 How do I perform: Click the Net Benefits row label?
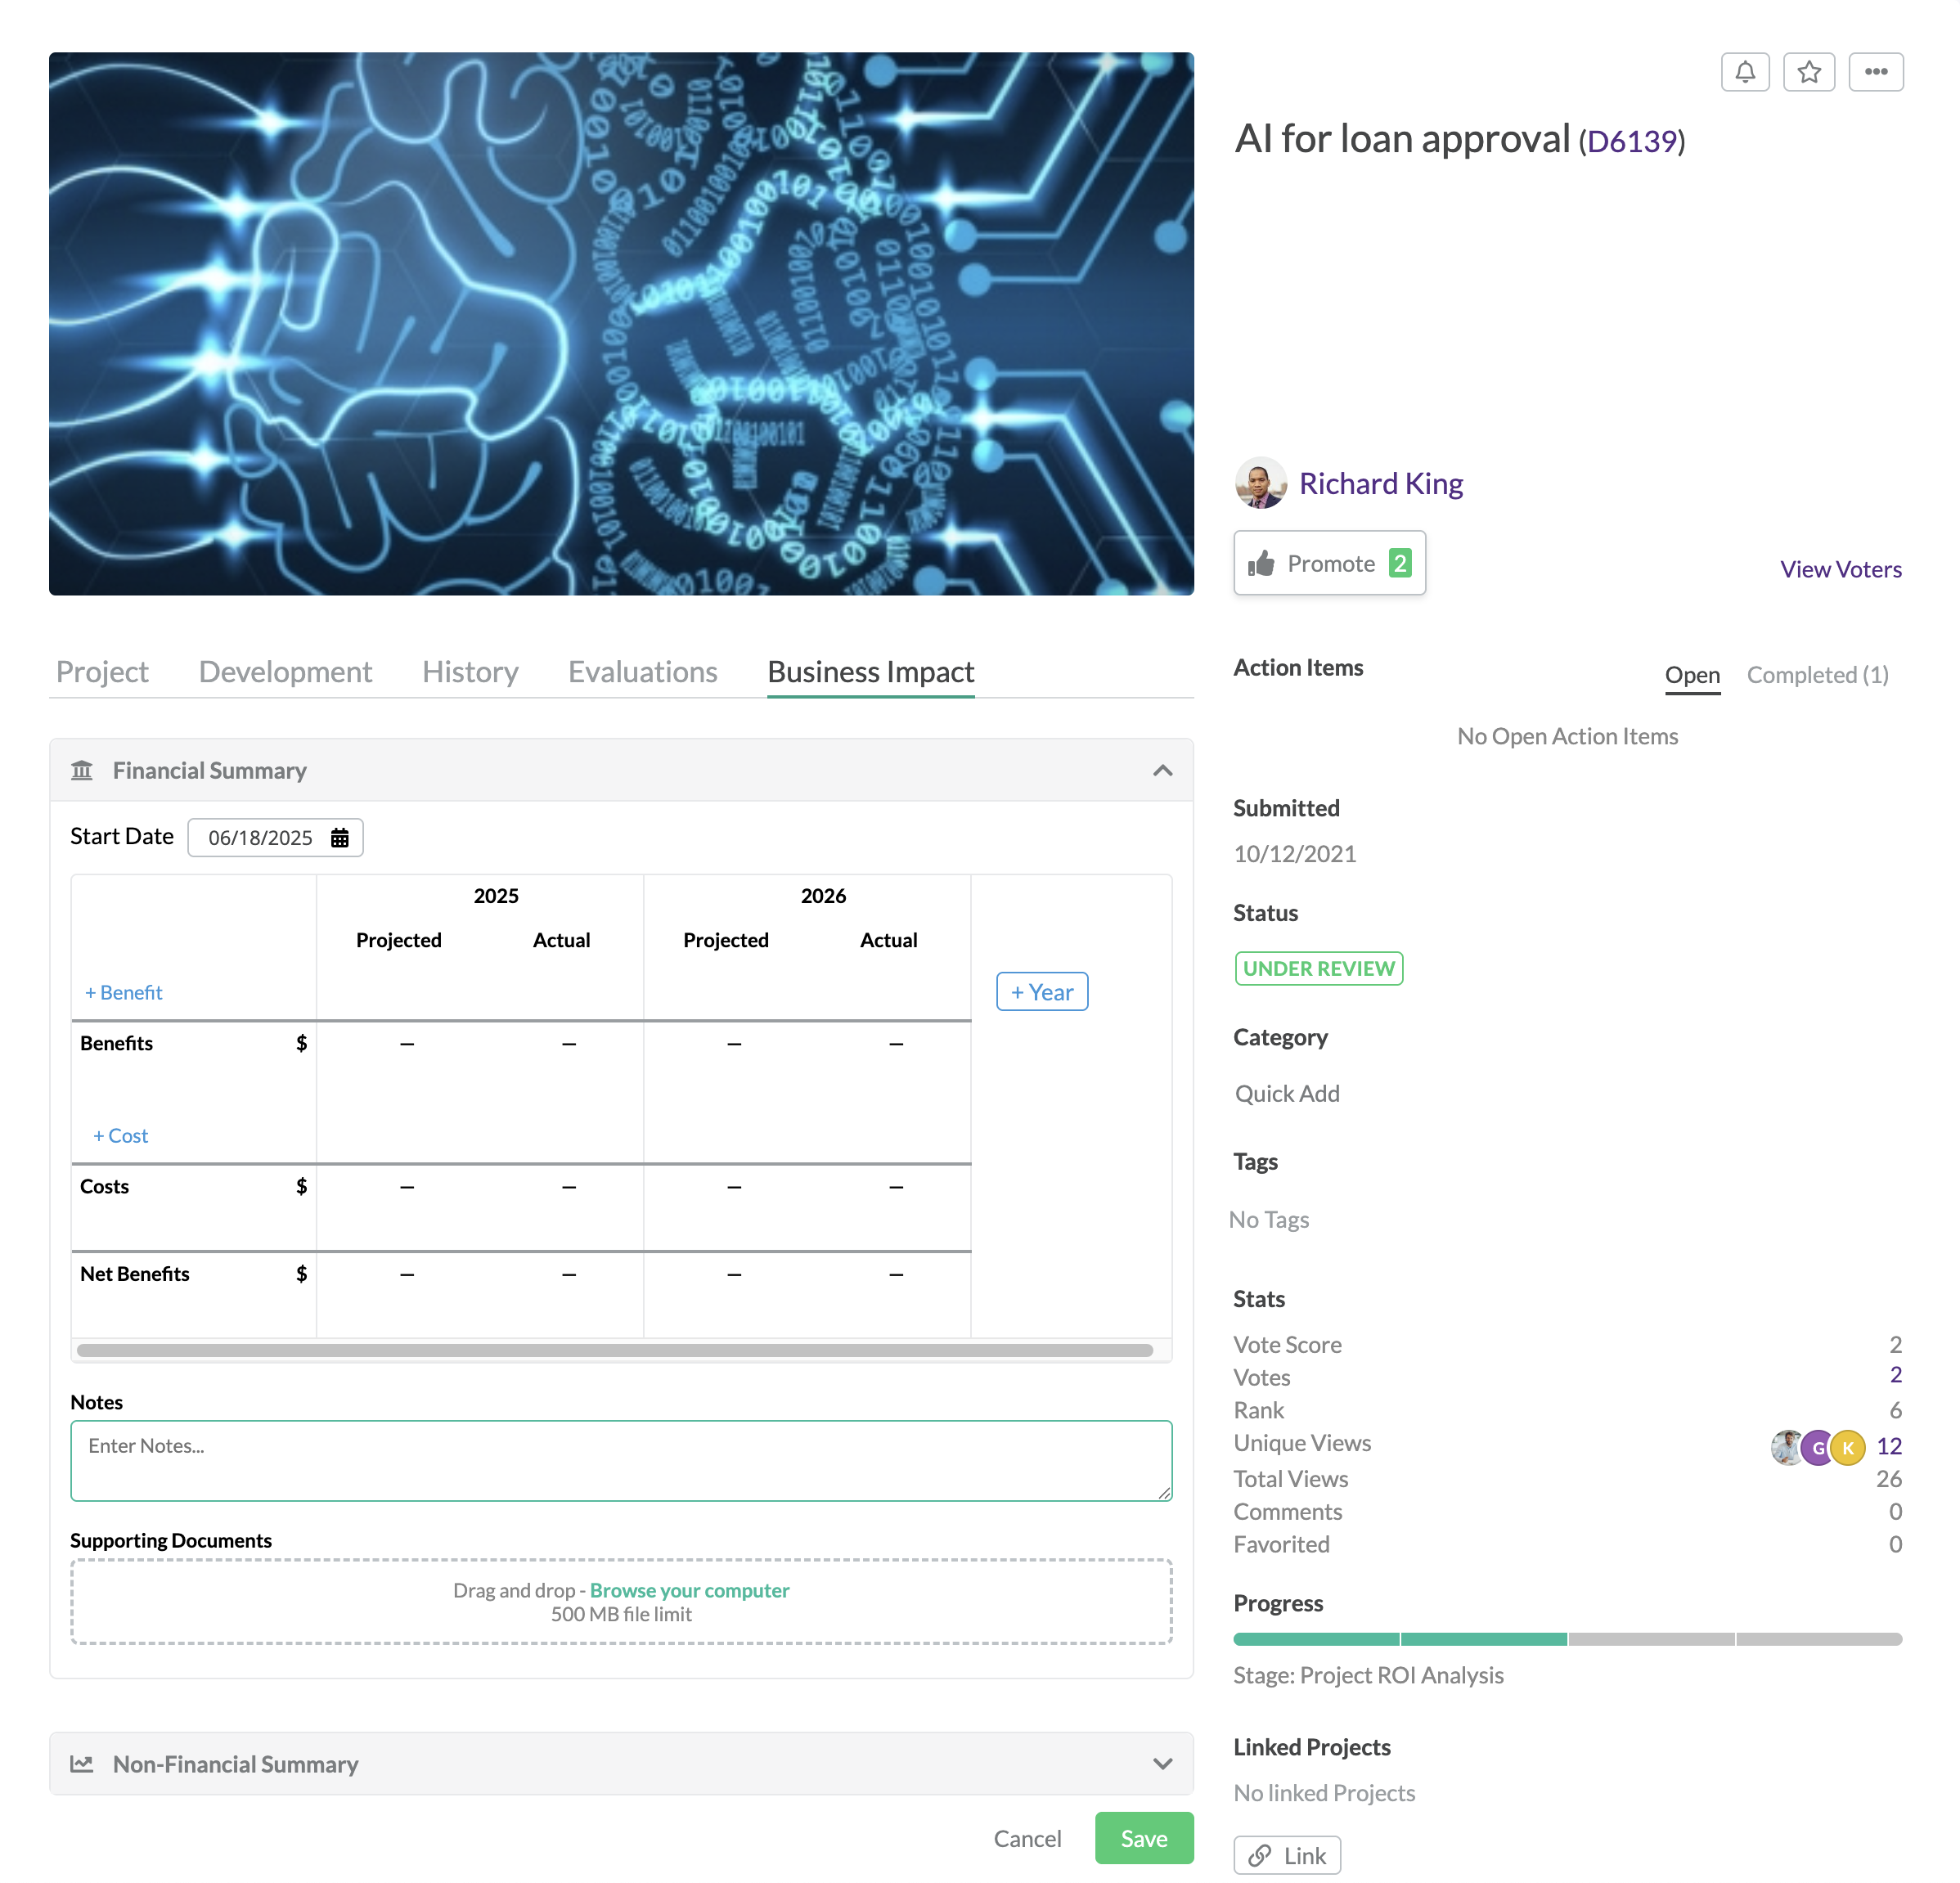tap(135, 1273)
